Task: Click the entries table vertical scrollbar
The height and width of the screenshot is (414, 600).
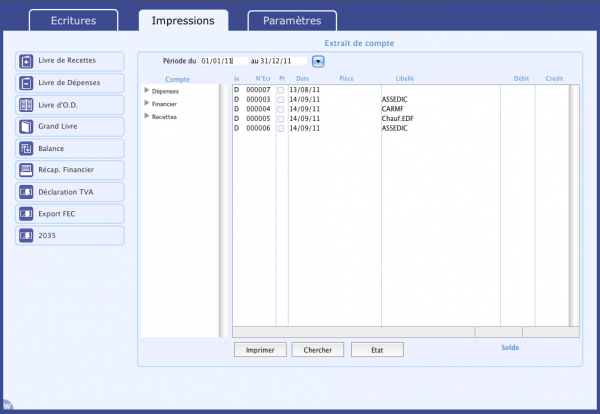Action: pos(574,205)
